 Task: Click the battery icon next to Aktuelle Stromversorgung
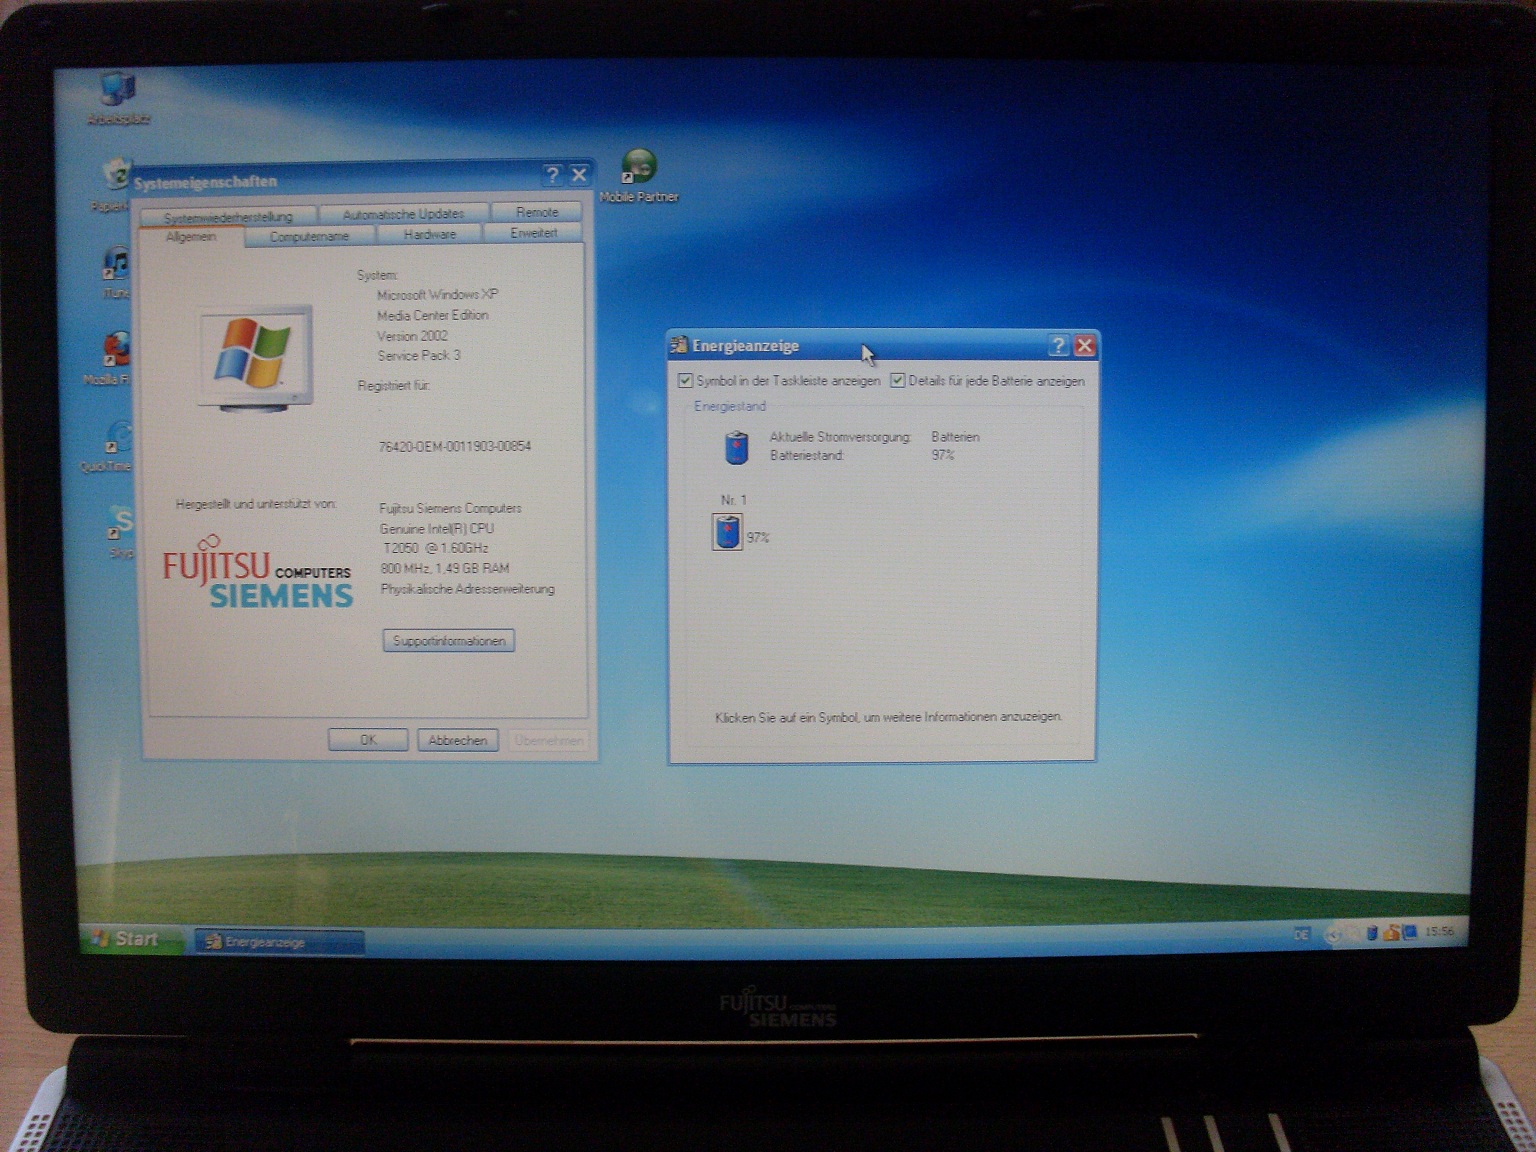click(x=736, y=446)
